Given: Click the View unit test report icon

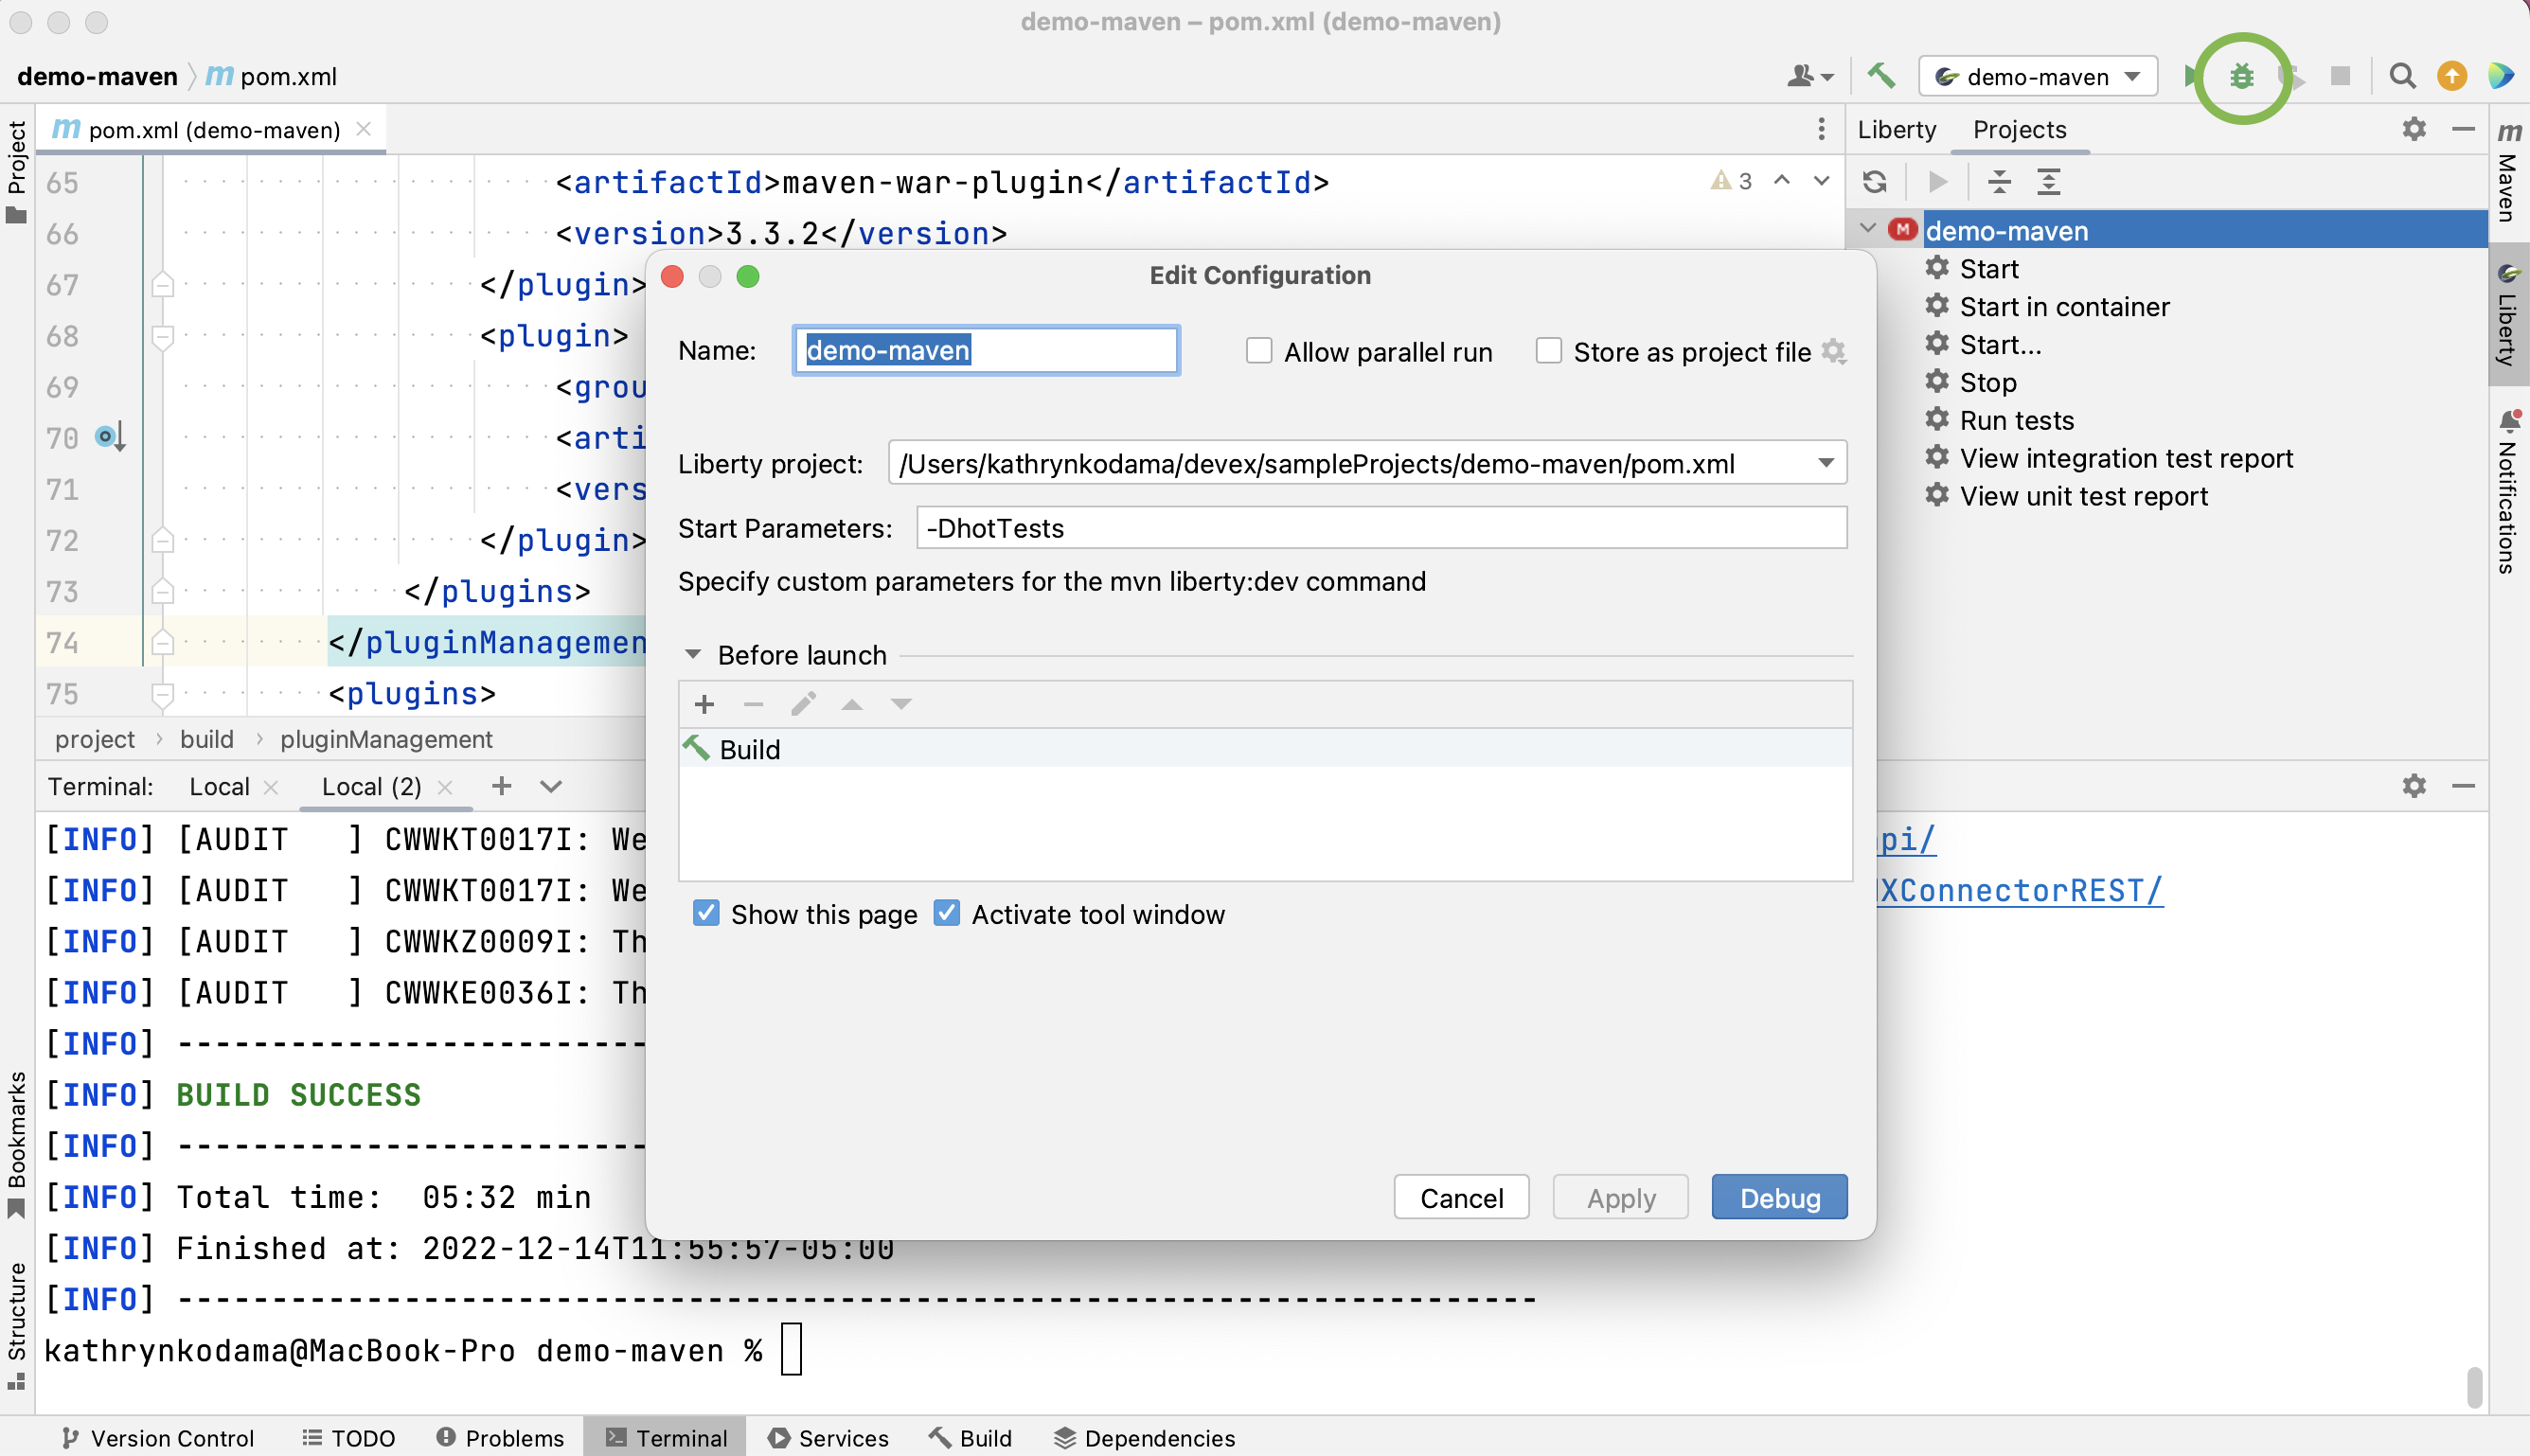Looking at the screenshot, I should [x=1934, y=495].
